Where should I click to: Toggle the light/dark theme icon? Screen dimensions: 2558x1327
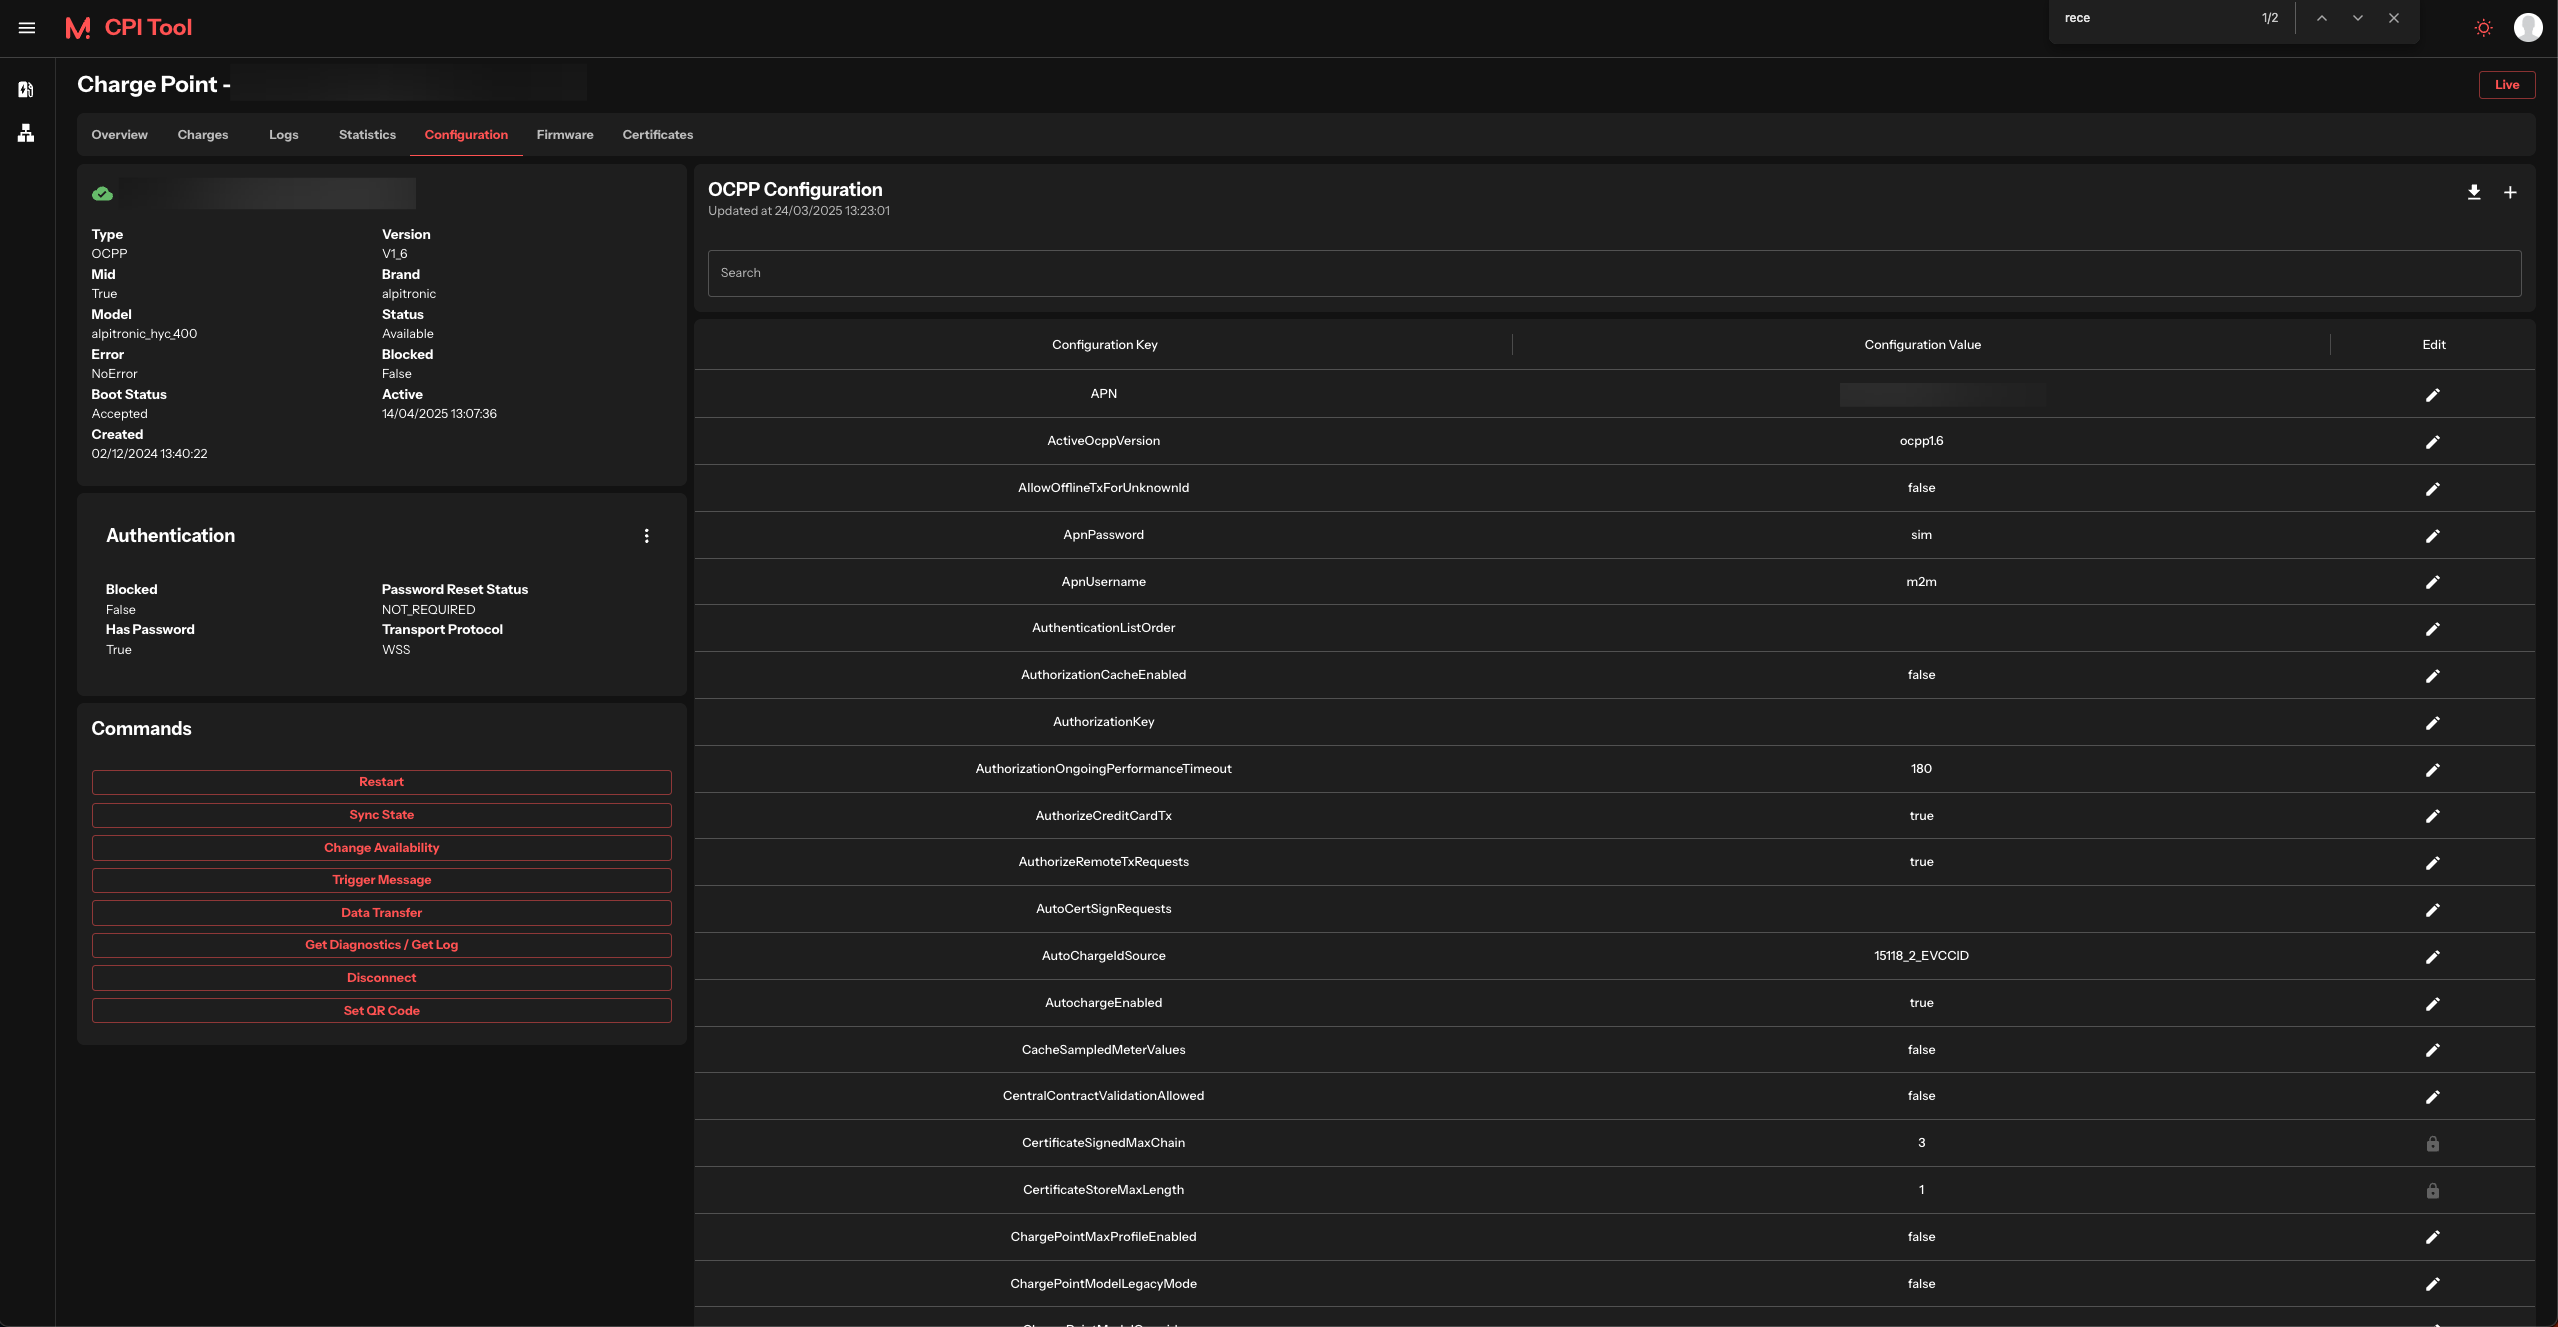click(x=2483, y=28)
